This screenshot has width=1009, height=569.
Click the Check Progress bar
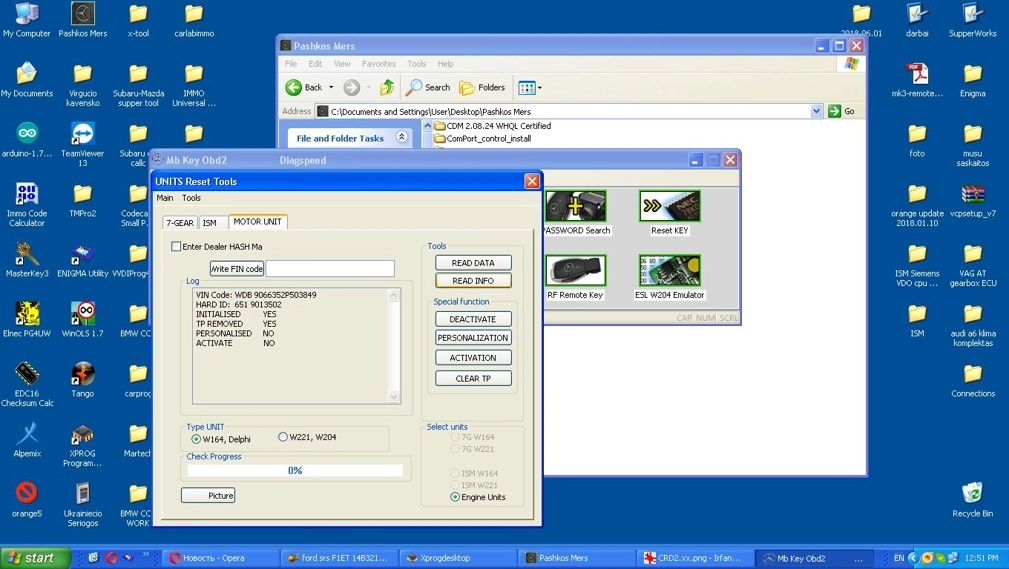point(295,471)
